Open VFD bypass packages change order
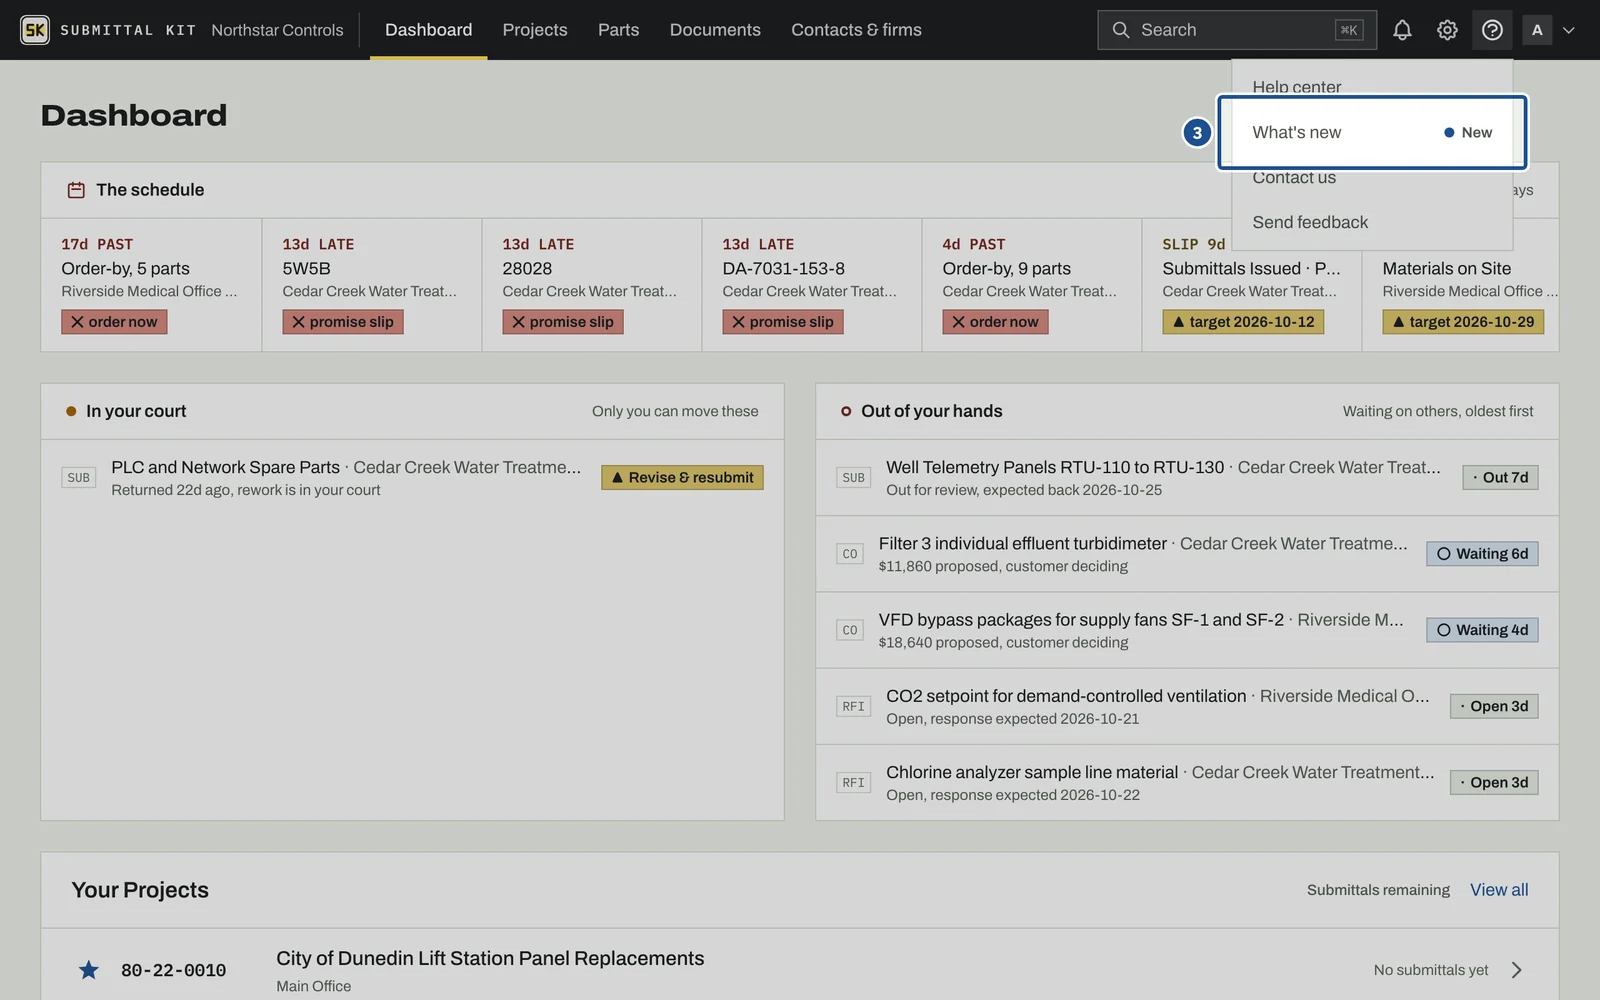The height and width of the screenshot is (1000, 1600). (x=1187, y=630)
